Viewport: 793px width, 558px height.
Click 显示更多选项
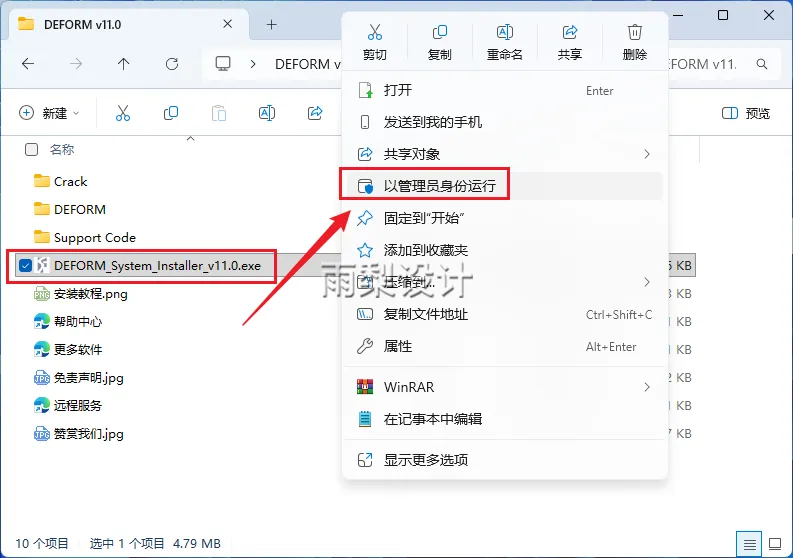pyautogui.click(x=505, y=460)
